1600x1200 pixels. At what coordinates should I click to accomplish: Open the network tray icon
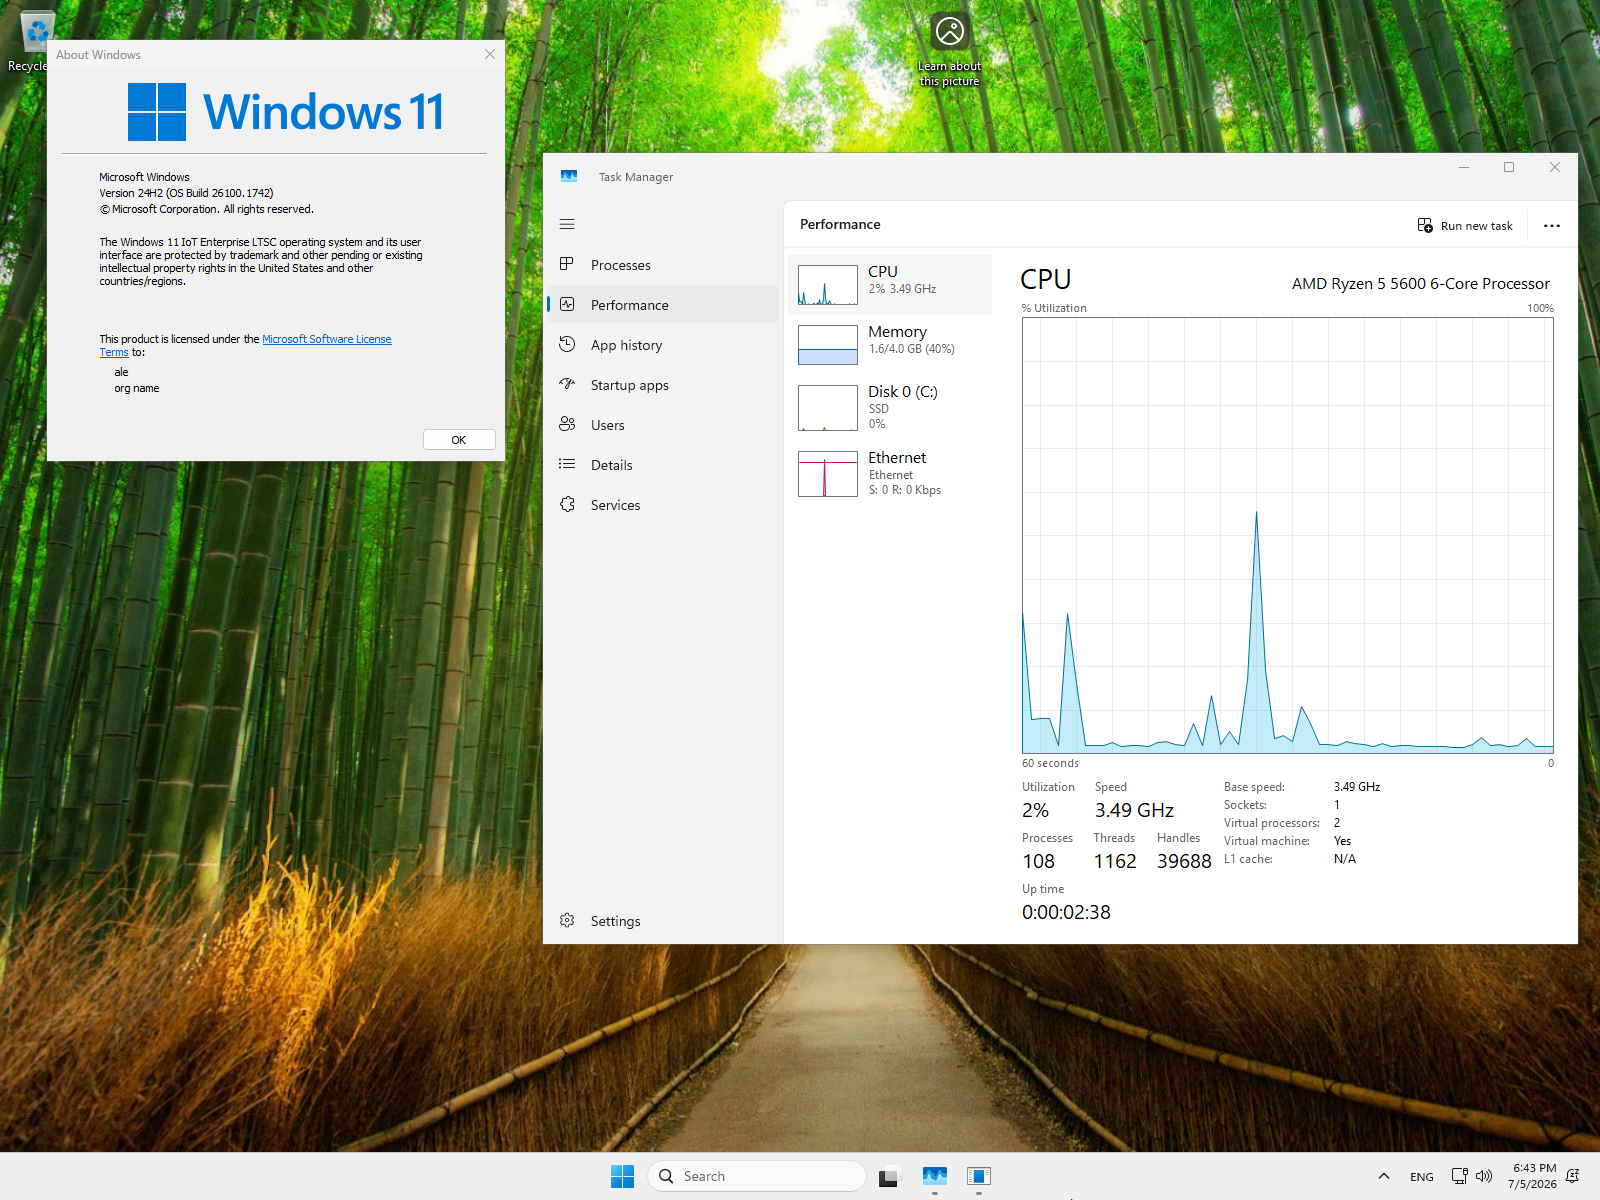click(x=1460, y=1176)
